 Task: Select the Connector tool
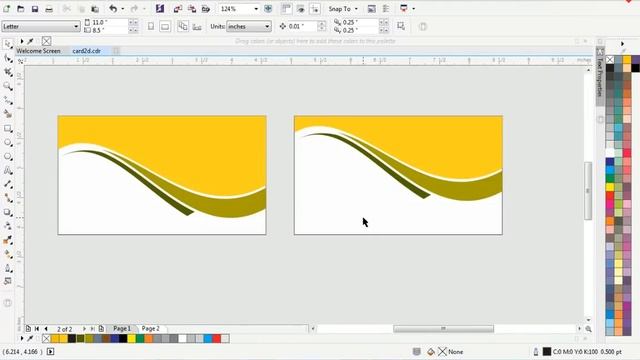[7, 198]
